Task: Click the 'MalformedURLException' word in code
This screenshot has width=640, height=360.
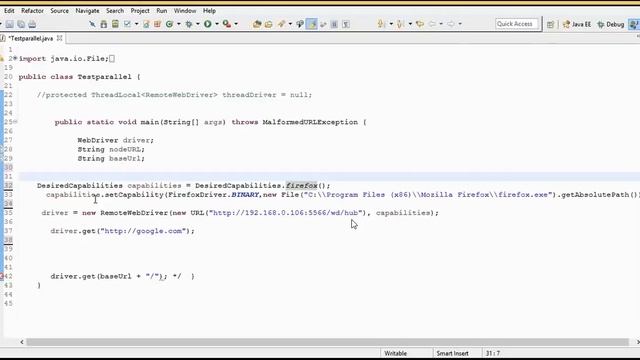Action: (310, 122)
